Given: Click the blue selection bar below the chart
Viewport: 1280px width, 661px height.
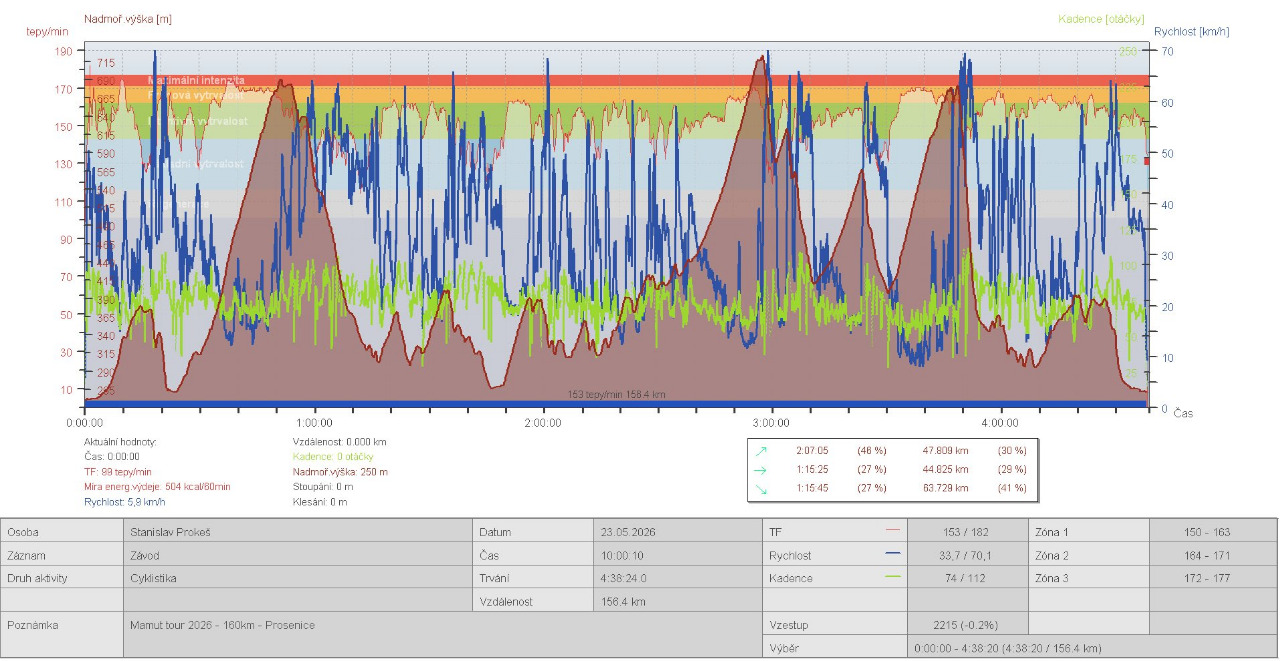Looking at the screenshot, I should (x=615, y=404).
